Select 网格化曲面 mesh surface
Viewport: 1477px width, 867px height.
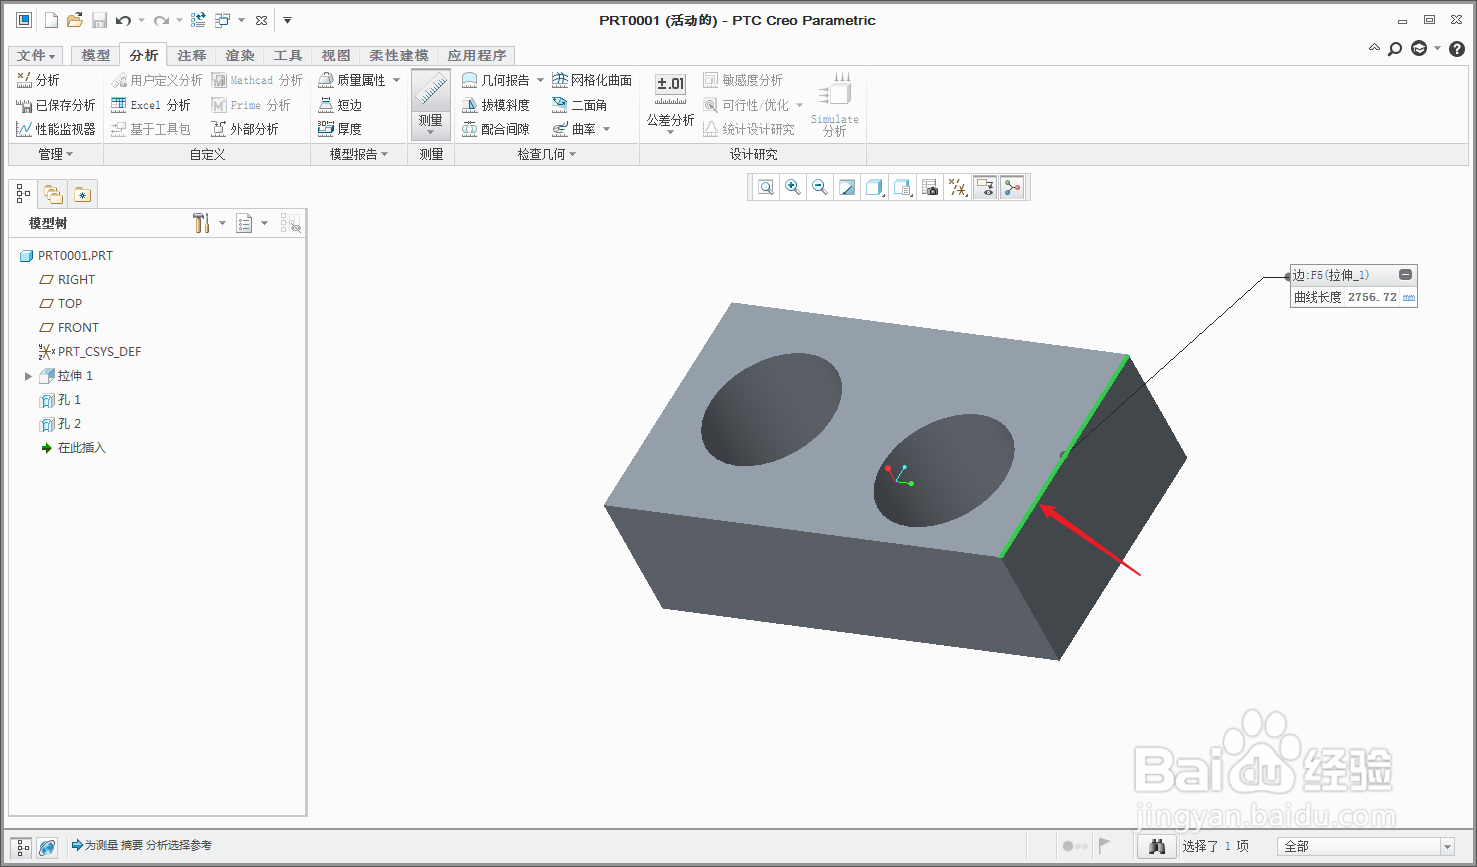(x=592, y=80)
